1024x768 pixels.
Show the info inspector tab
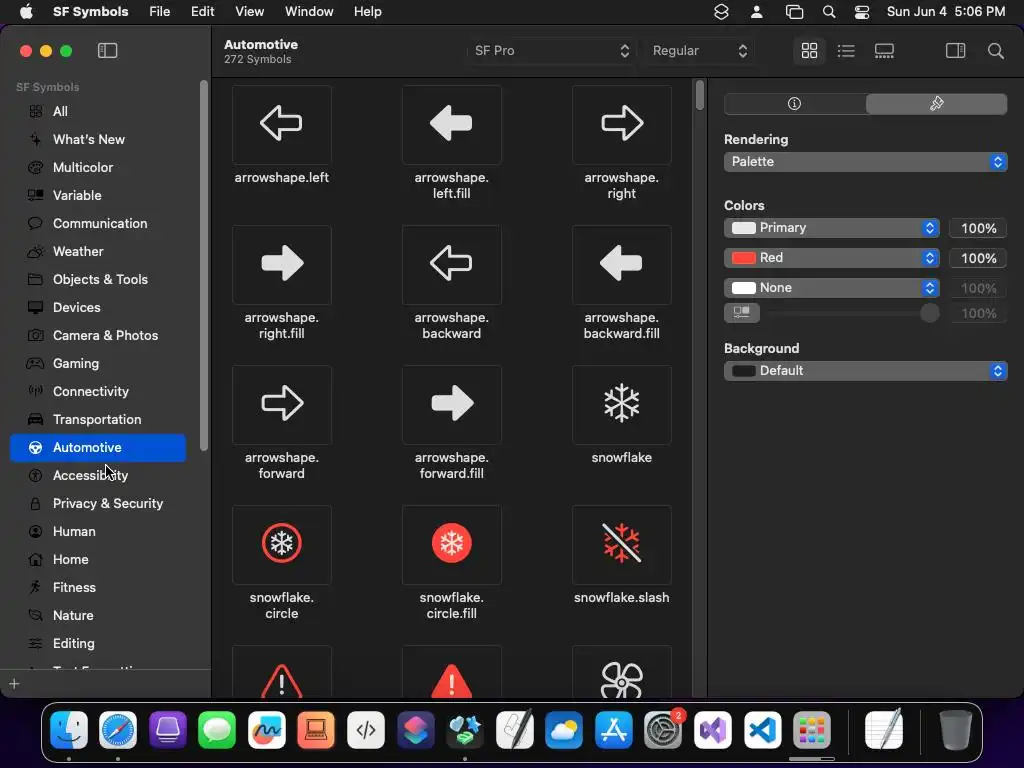[794, 103]
